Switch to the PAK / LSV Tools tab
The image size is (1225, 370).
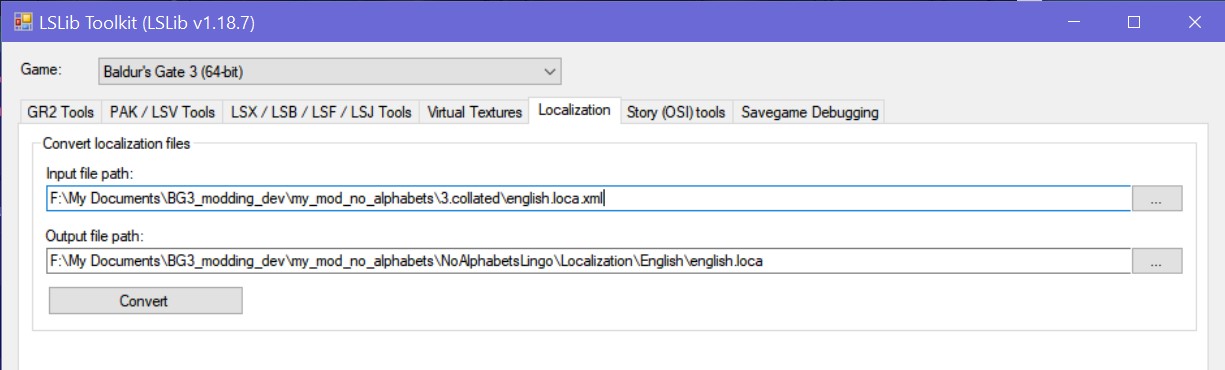[162, 112]
